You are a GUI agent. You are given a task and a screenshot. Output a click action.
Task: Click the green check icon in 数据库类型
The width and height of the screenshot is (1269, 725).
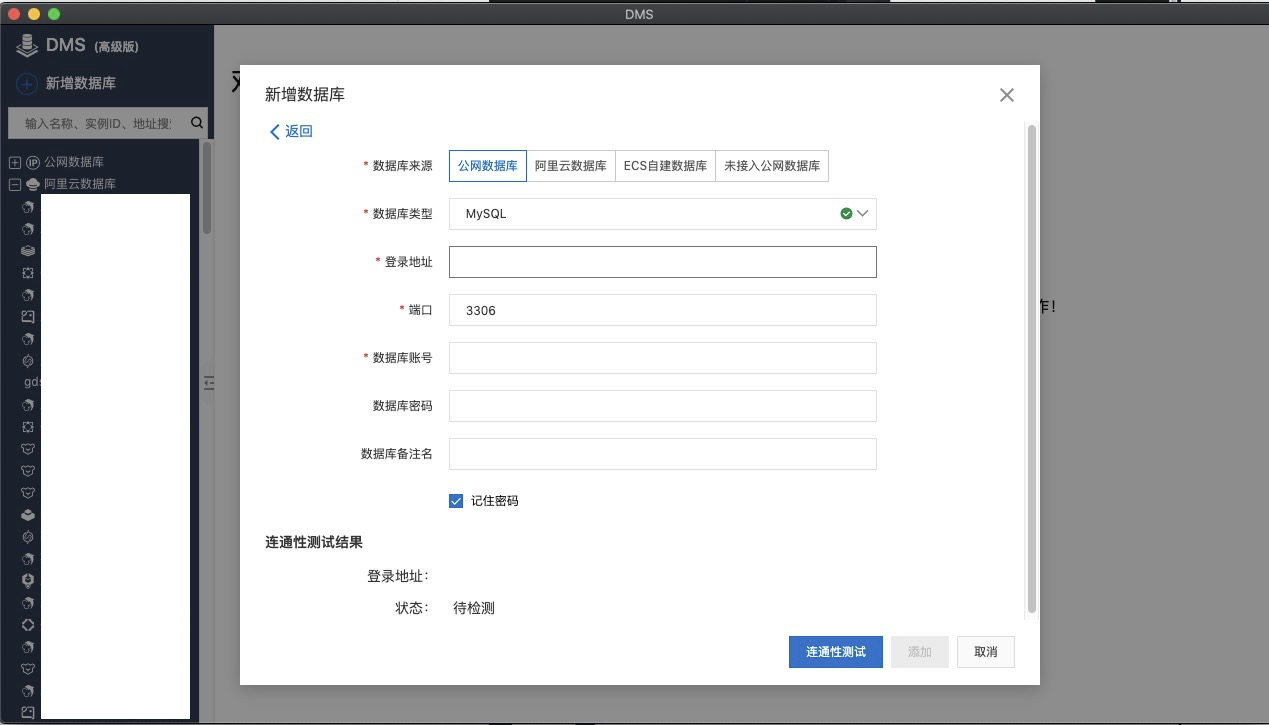(846, 214)
